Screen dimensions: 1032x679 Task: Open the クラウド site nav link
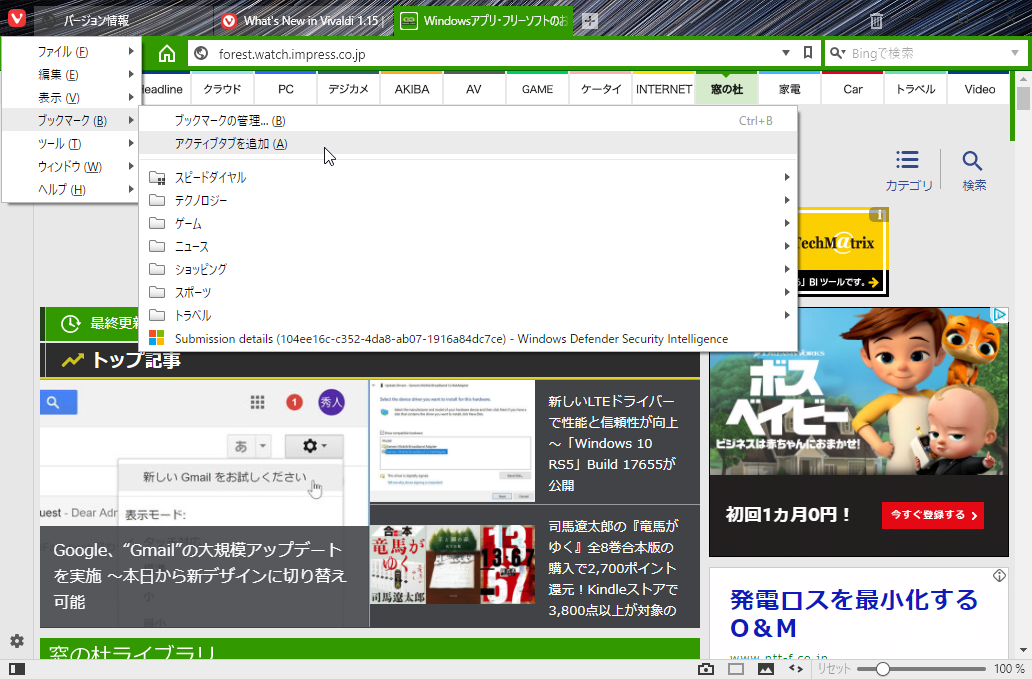tap(222, 89)
